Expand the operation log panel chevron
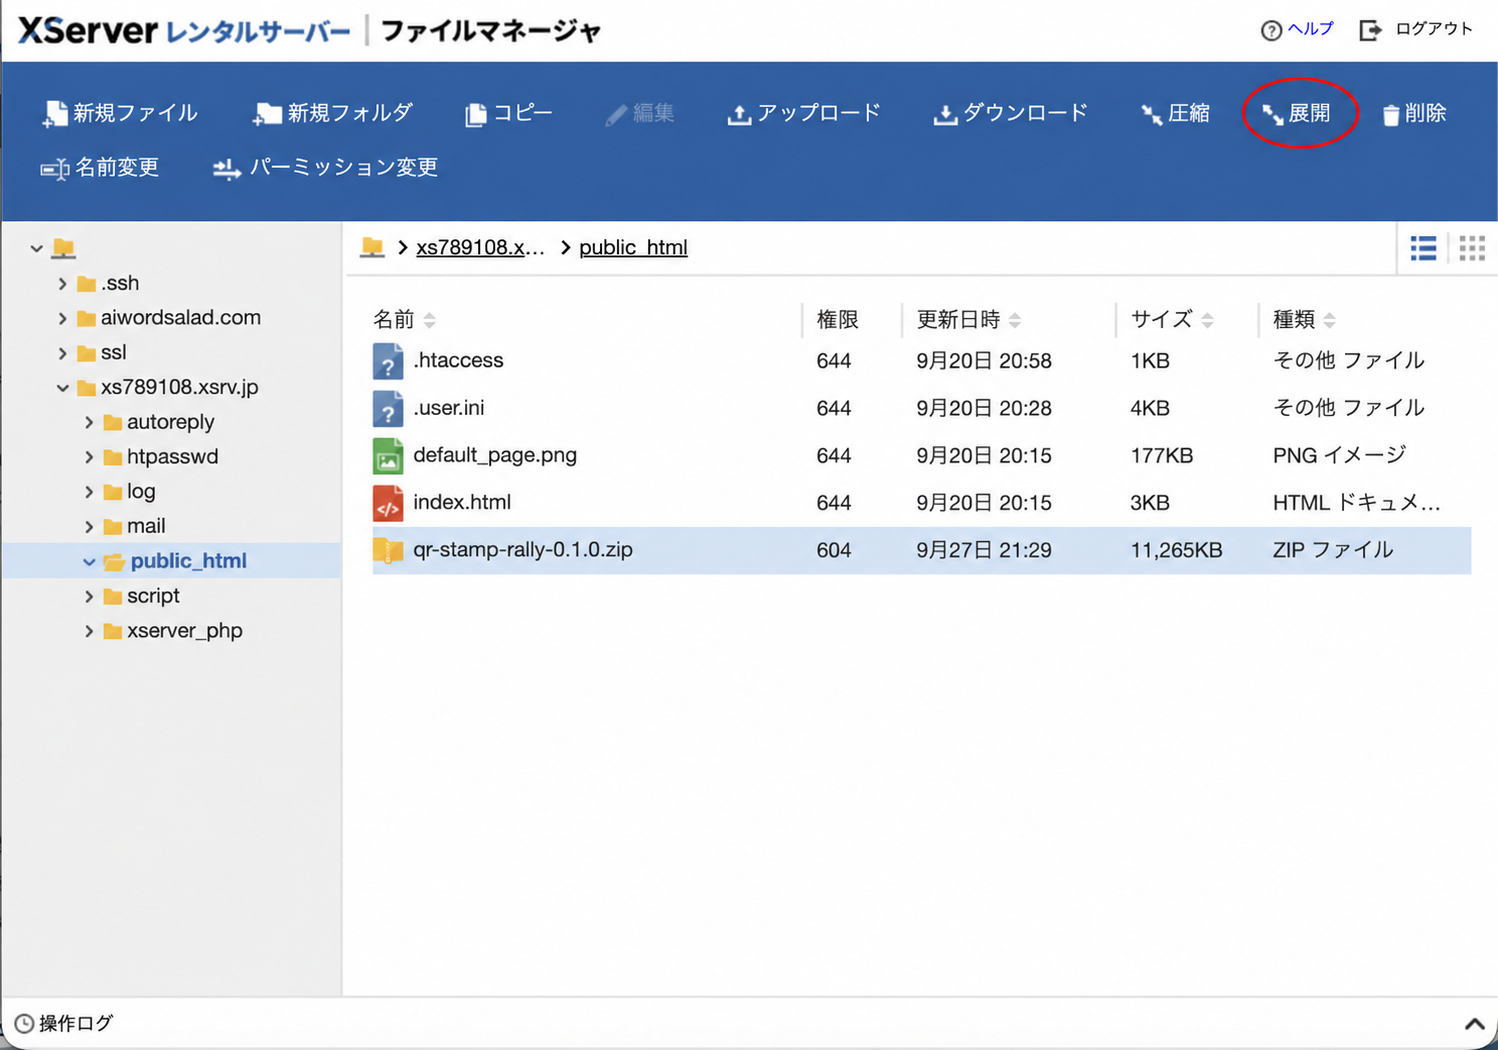1498x1050 pixels. click(x=1474, y=1024)
